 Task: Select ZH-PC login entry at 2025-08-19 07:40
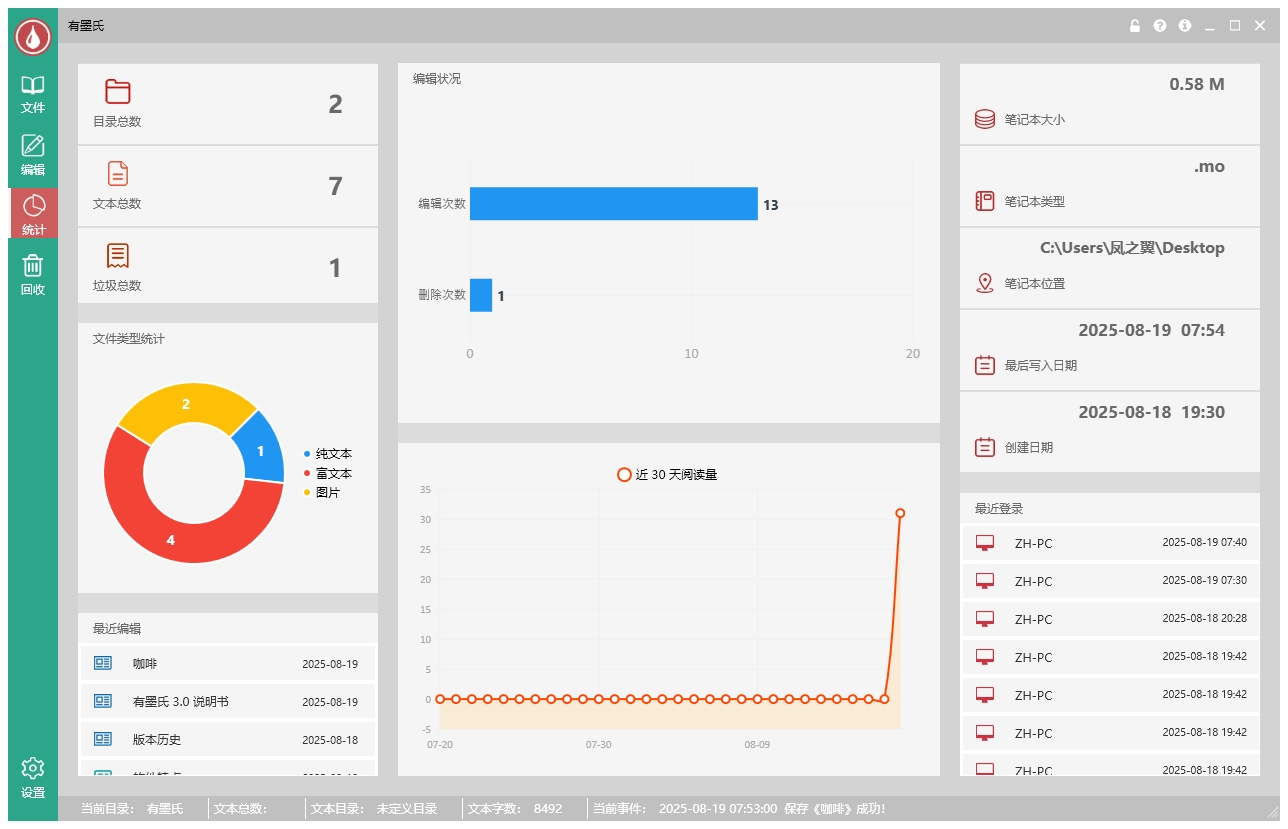1110,543
